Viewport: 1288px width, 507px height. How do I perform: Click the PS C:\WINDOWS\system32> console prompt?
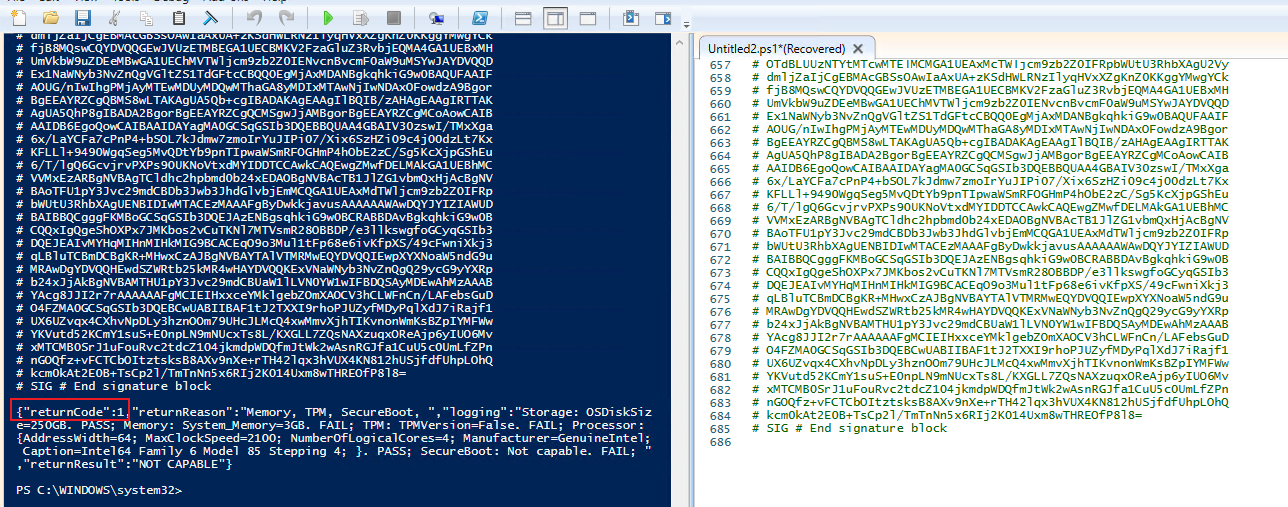pos(99,489)
